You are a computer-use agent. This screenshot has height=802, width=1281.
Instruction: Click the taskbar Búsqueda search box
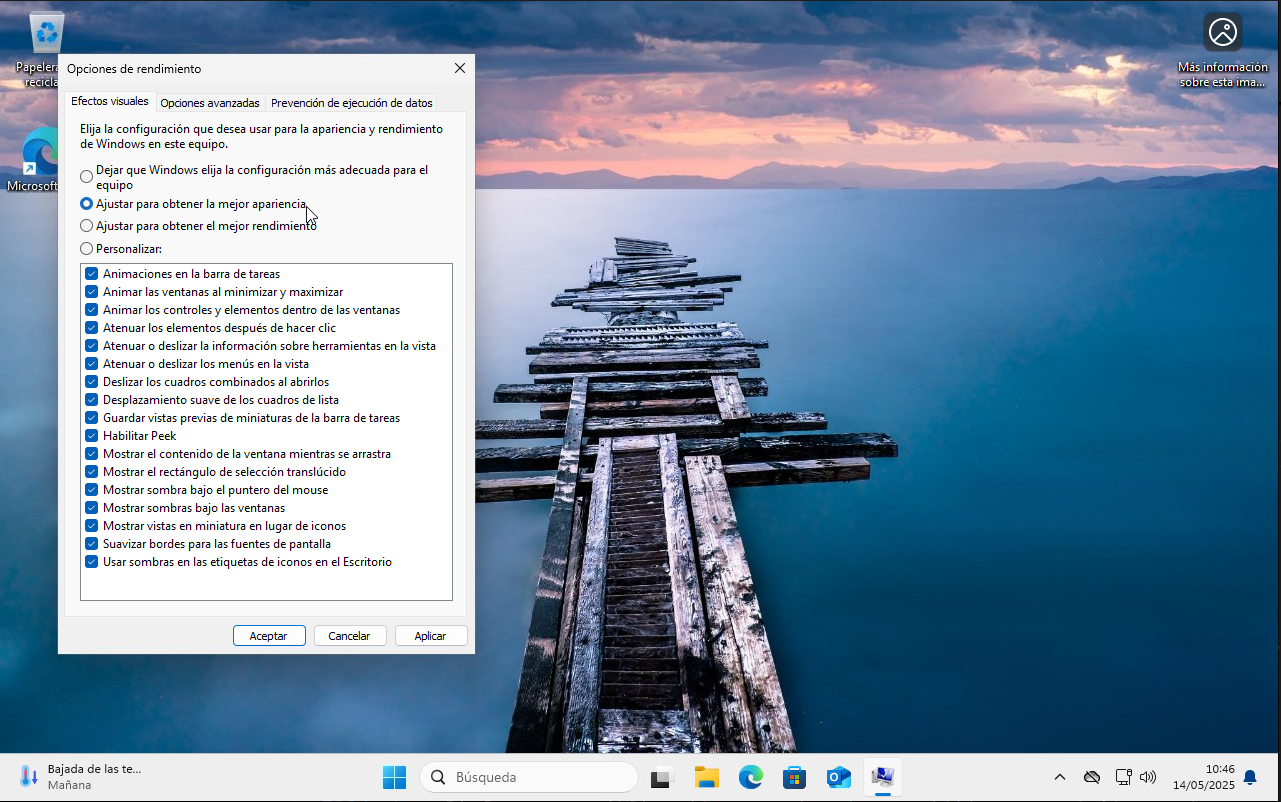point(529,777)
